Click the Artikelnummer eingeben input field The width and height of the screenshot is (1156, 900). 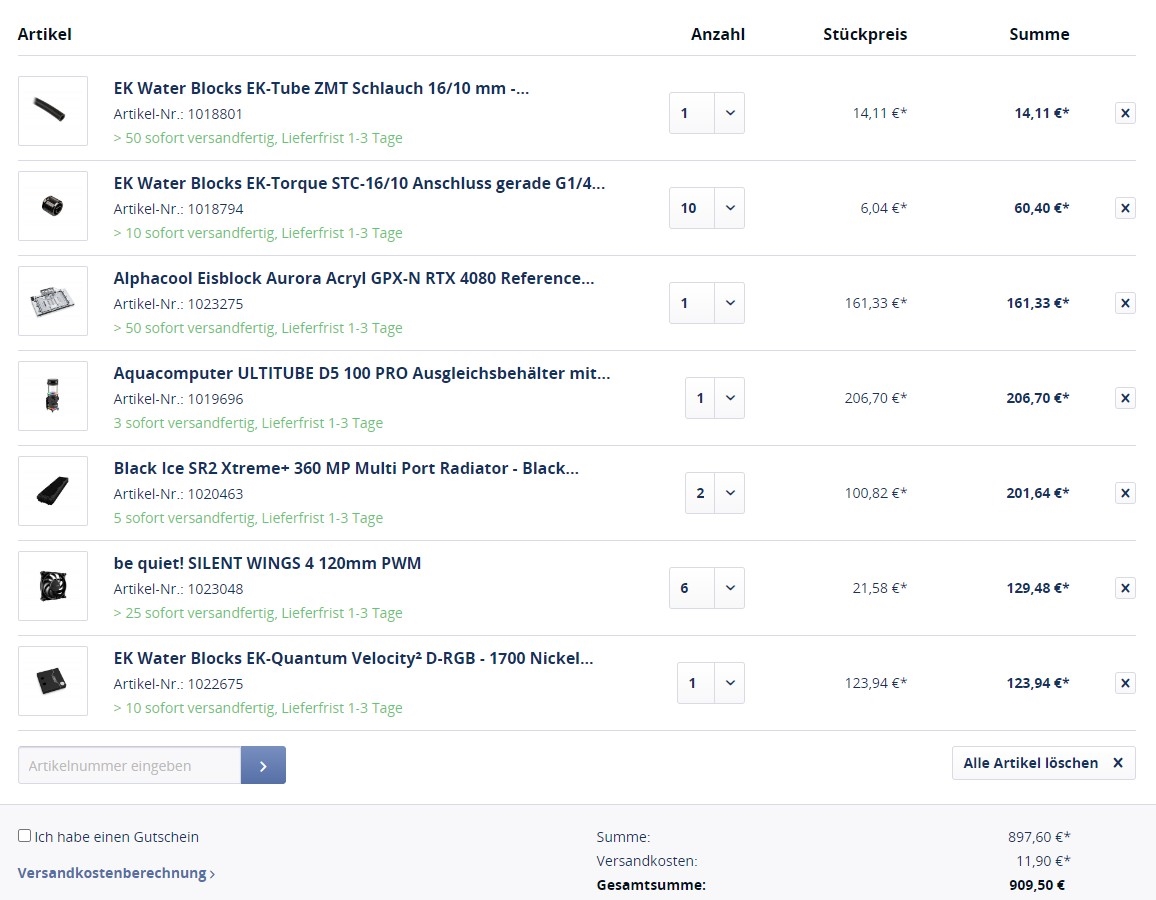pyautogui.click(x=130, y=766)
